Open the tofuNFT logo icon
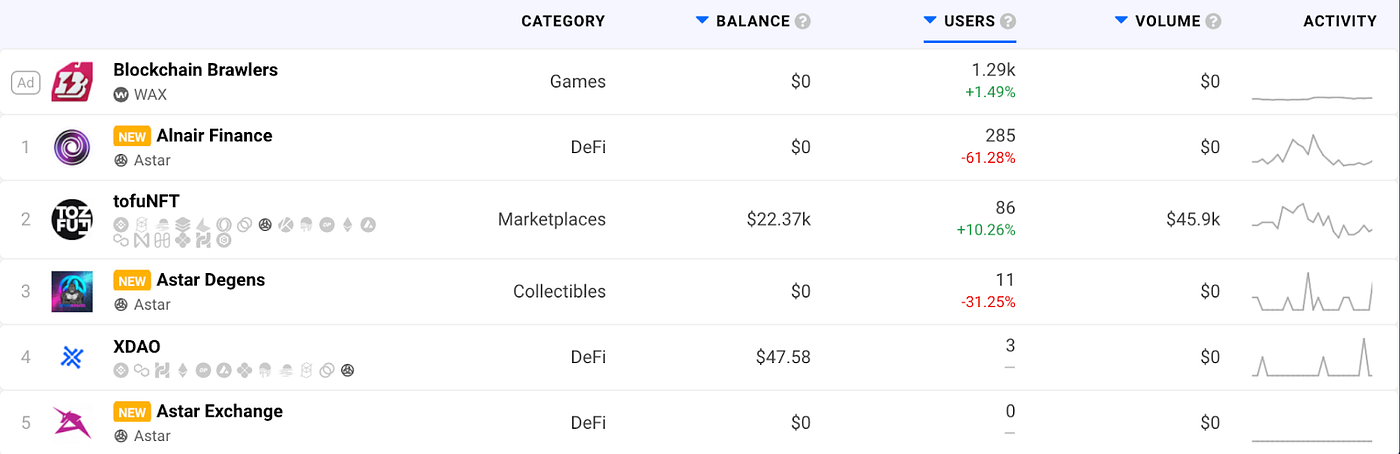The width and height of the screenshot is (1400, 454). [72, 220]
